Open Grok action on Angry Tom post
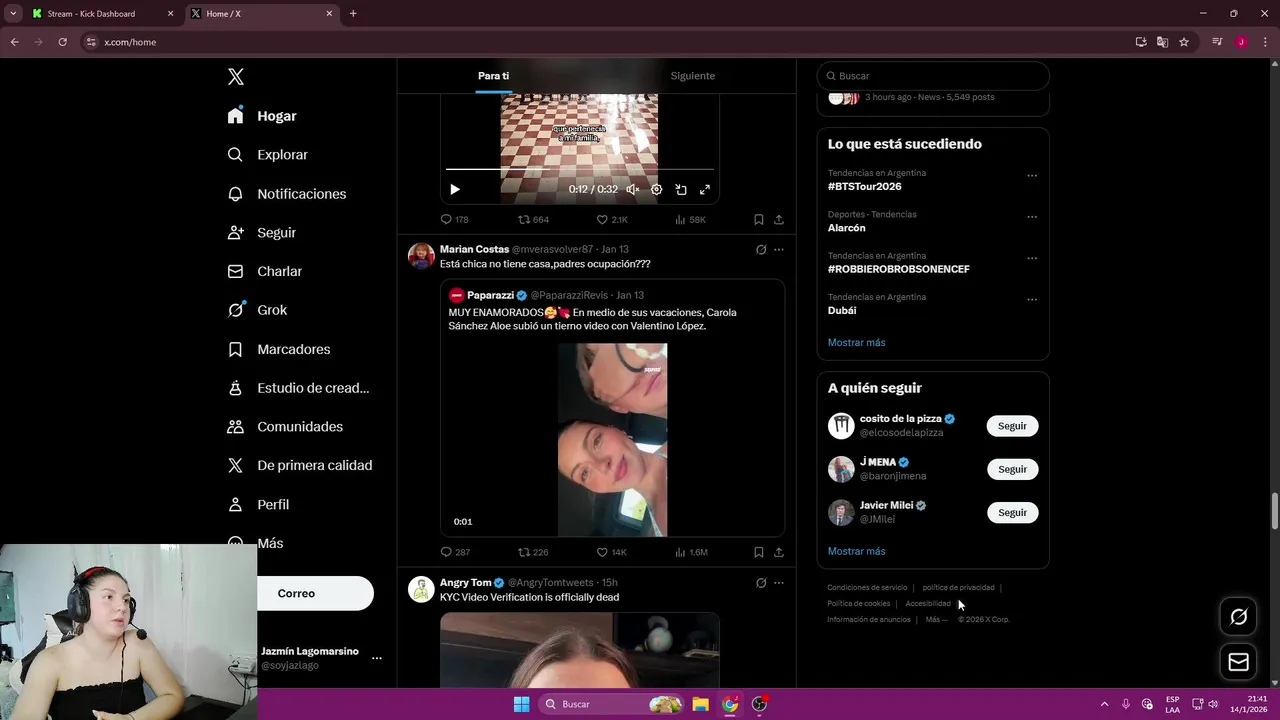The width and height of the screenshot is (1280, 720). (761, 582)
